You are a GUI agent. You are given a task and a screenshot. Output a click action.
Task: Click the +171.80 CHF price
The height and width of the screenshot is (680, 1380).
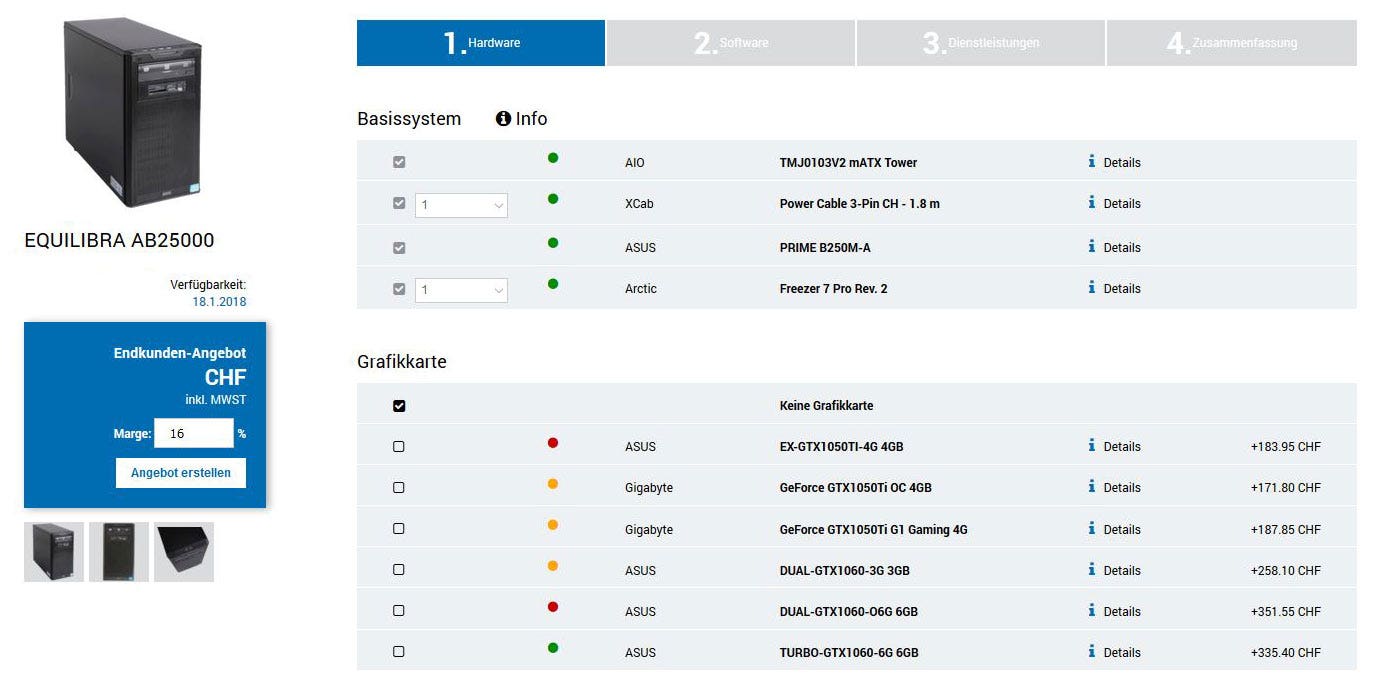pyautogui.click(x=1285, y=488)
